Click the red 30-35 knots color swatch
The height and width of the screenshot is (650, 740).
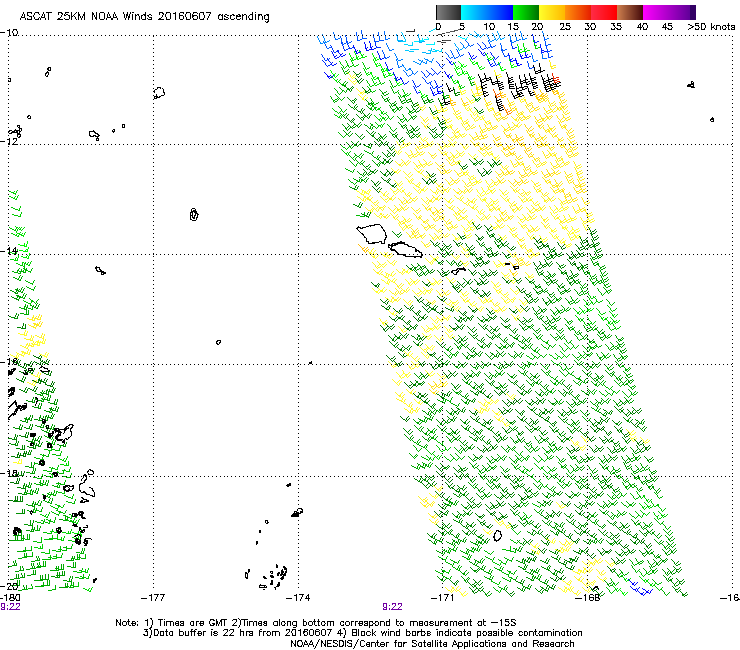pos(604,12)
